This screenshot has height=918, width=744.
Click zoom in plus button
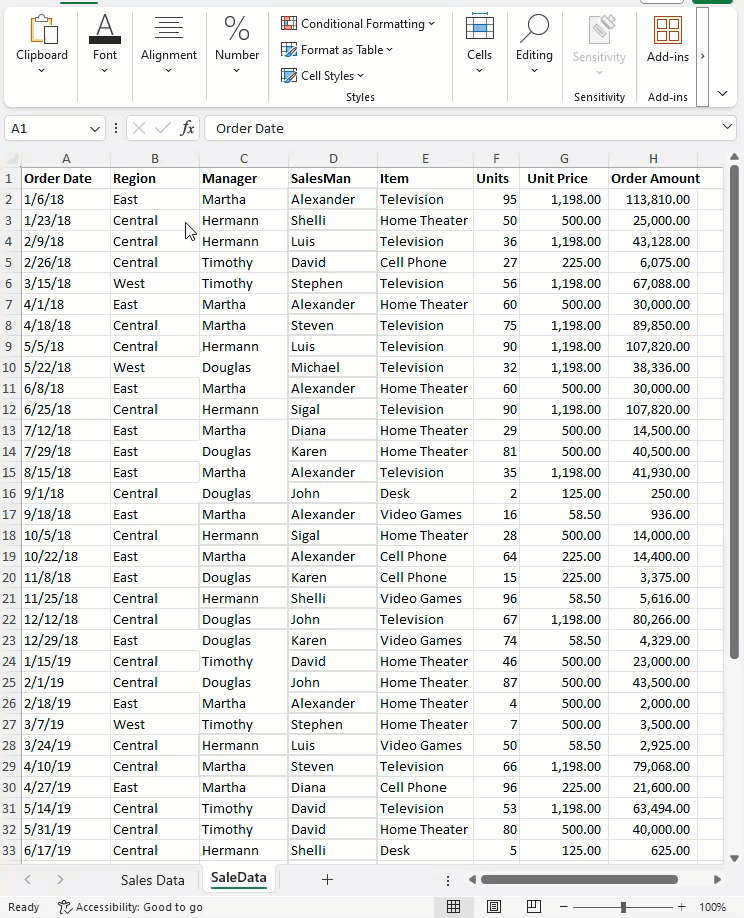click(681, 907)
